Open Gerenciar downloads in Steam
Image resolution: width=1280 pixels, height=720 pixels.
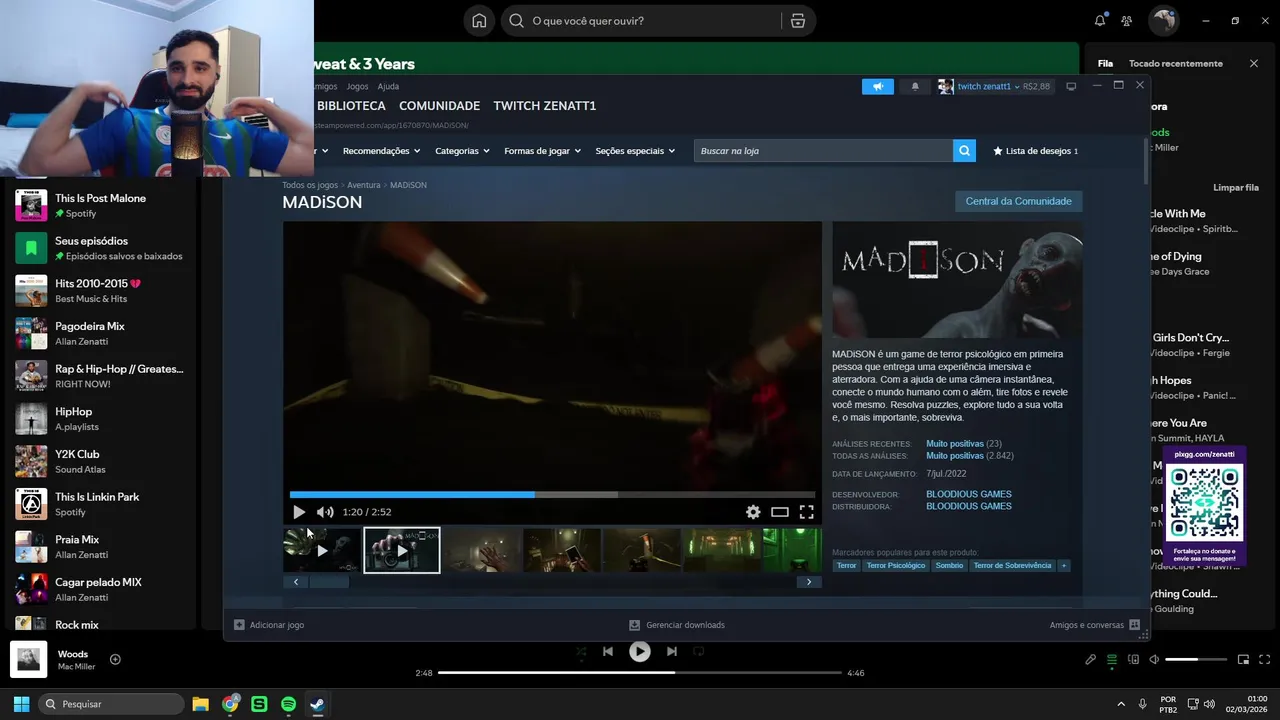pyautogui.click(x=677, y=625)
